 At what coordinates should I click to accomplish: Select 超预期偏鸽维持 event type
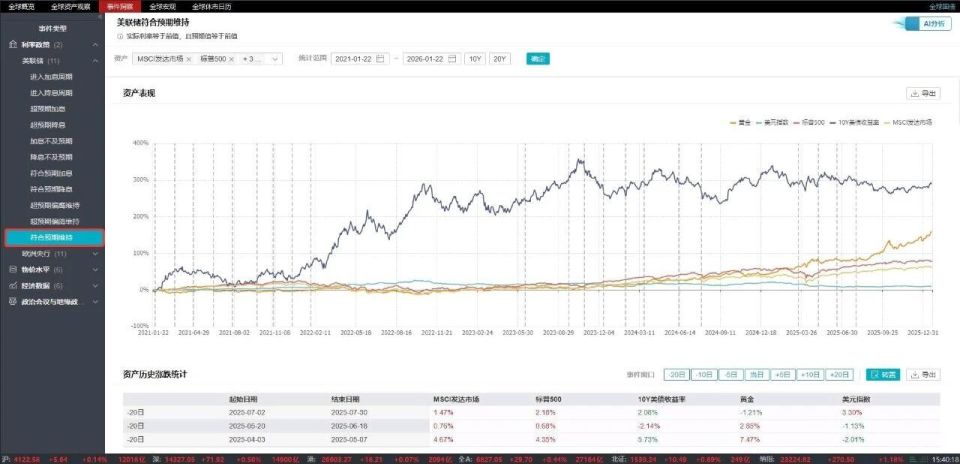[55, 221]
